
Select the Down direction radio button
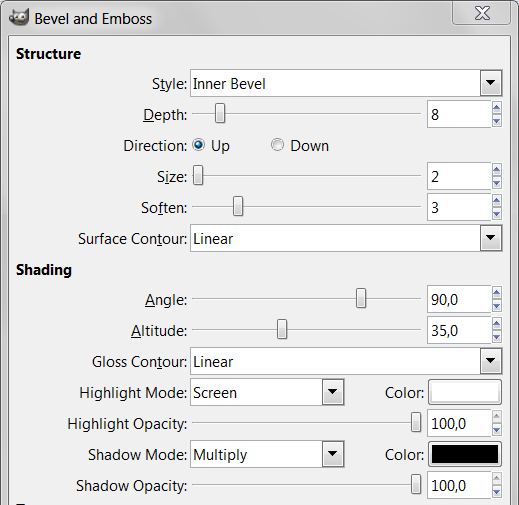277,145
